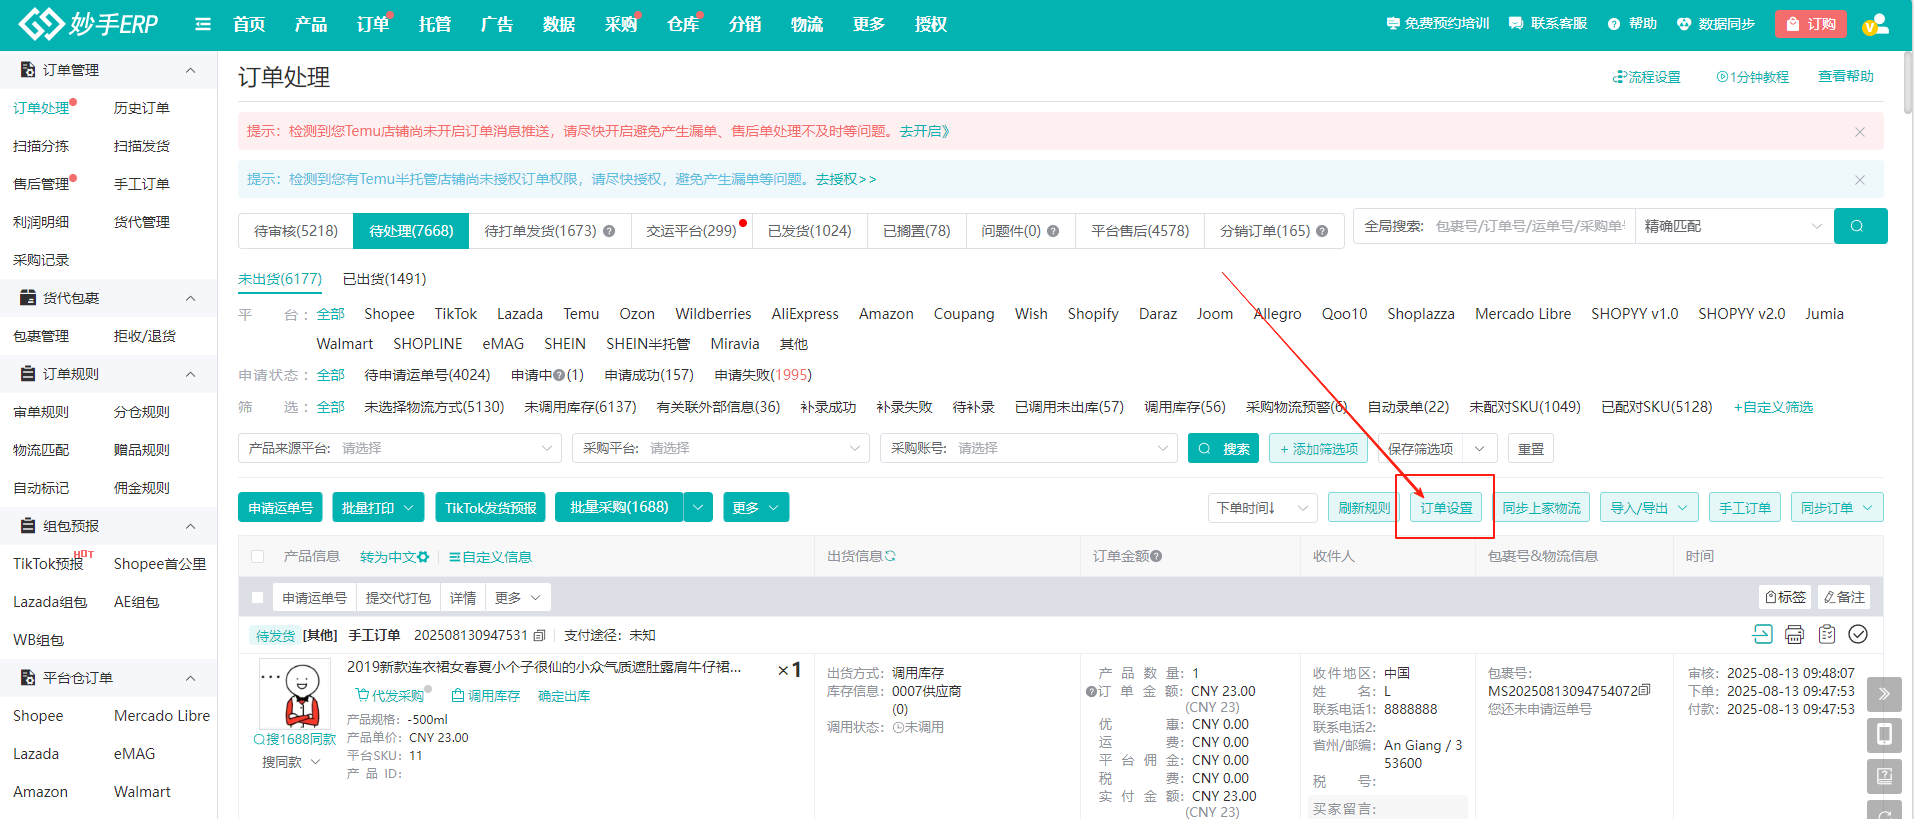Open 联系客服 in the top bar
The width and height of the screenshot is (1914, 819).
[x=1548, y=24]
